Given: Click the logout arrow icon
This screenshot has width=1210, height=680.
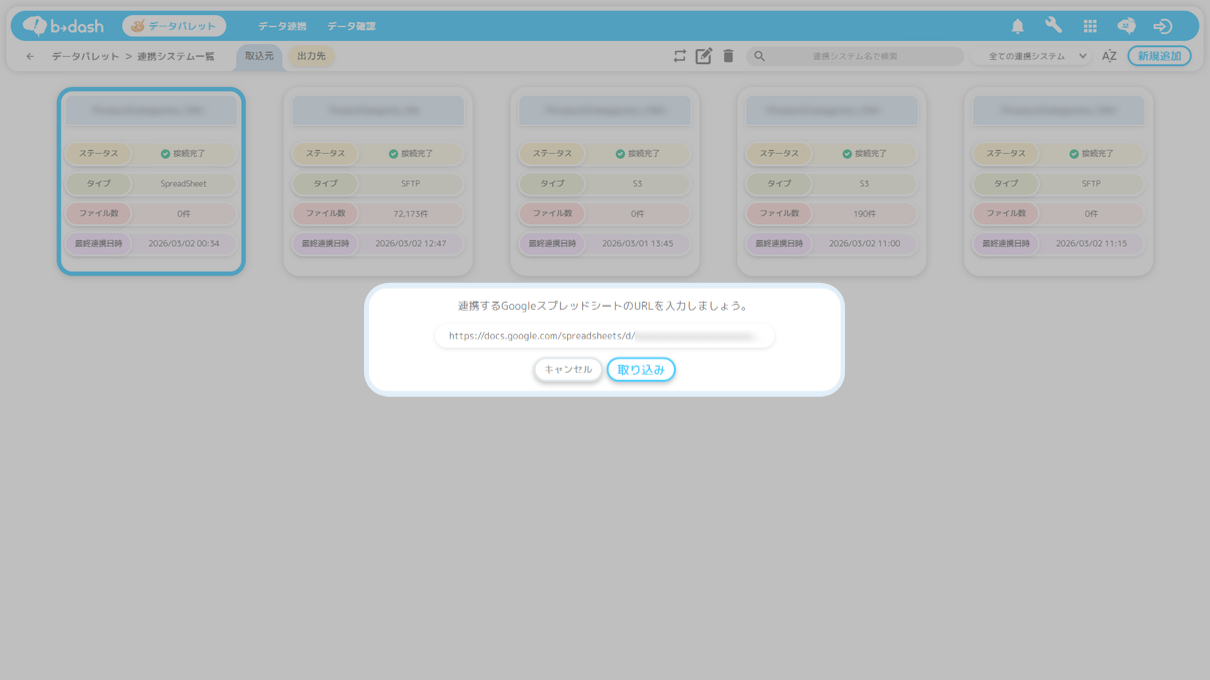Looking at the screenshot, I should click(x=1162, y=26).
